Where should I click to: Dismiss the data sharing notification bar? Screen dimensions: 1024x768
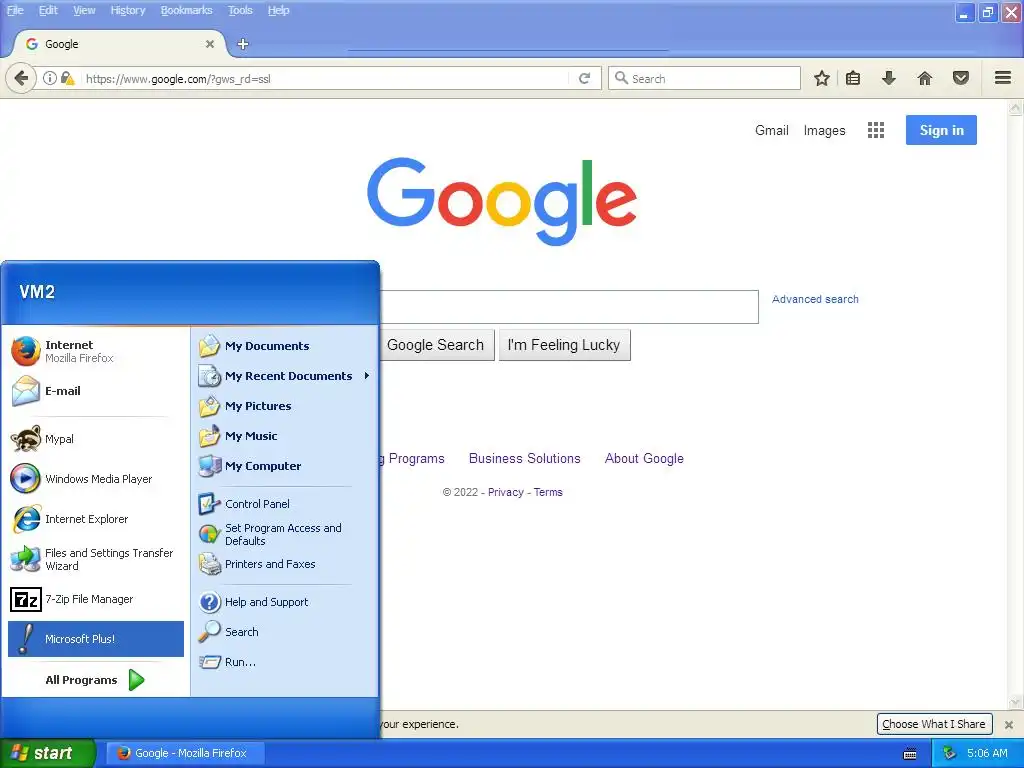[x=1009, y=725]
